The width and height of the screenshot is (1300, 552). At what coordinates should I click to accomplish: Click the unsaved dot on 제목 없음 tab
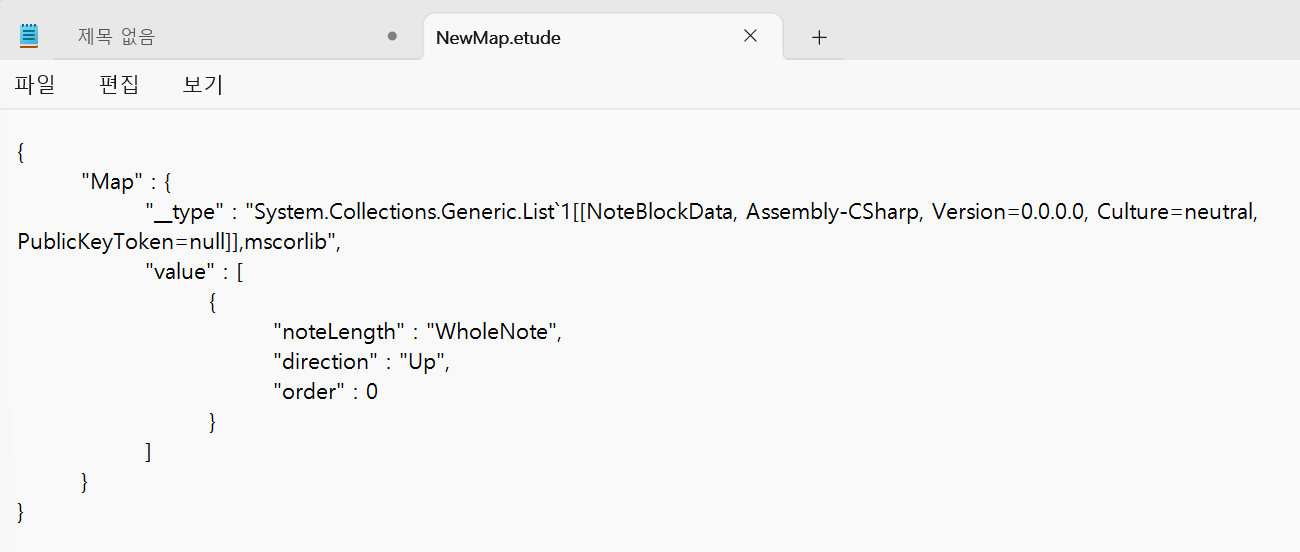[392, 37]
